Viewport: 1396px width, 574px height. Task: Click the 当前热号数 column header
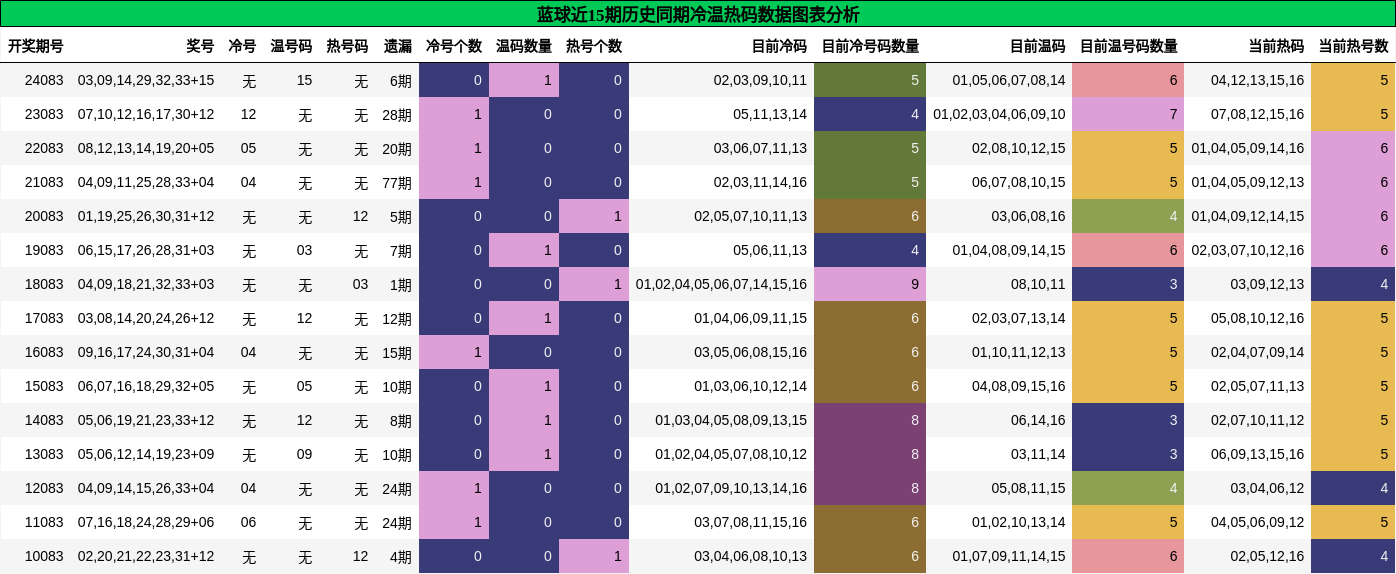pos(1353,46)
